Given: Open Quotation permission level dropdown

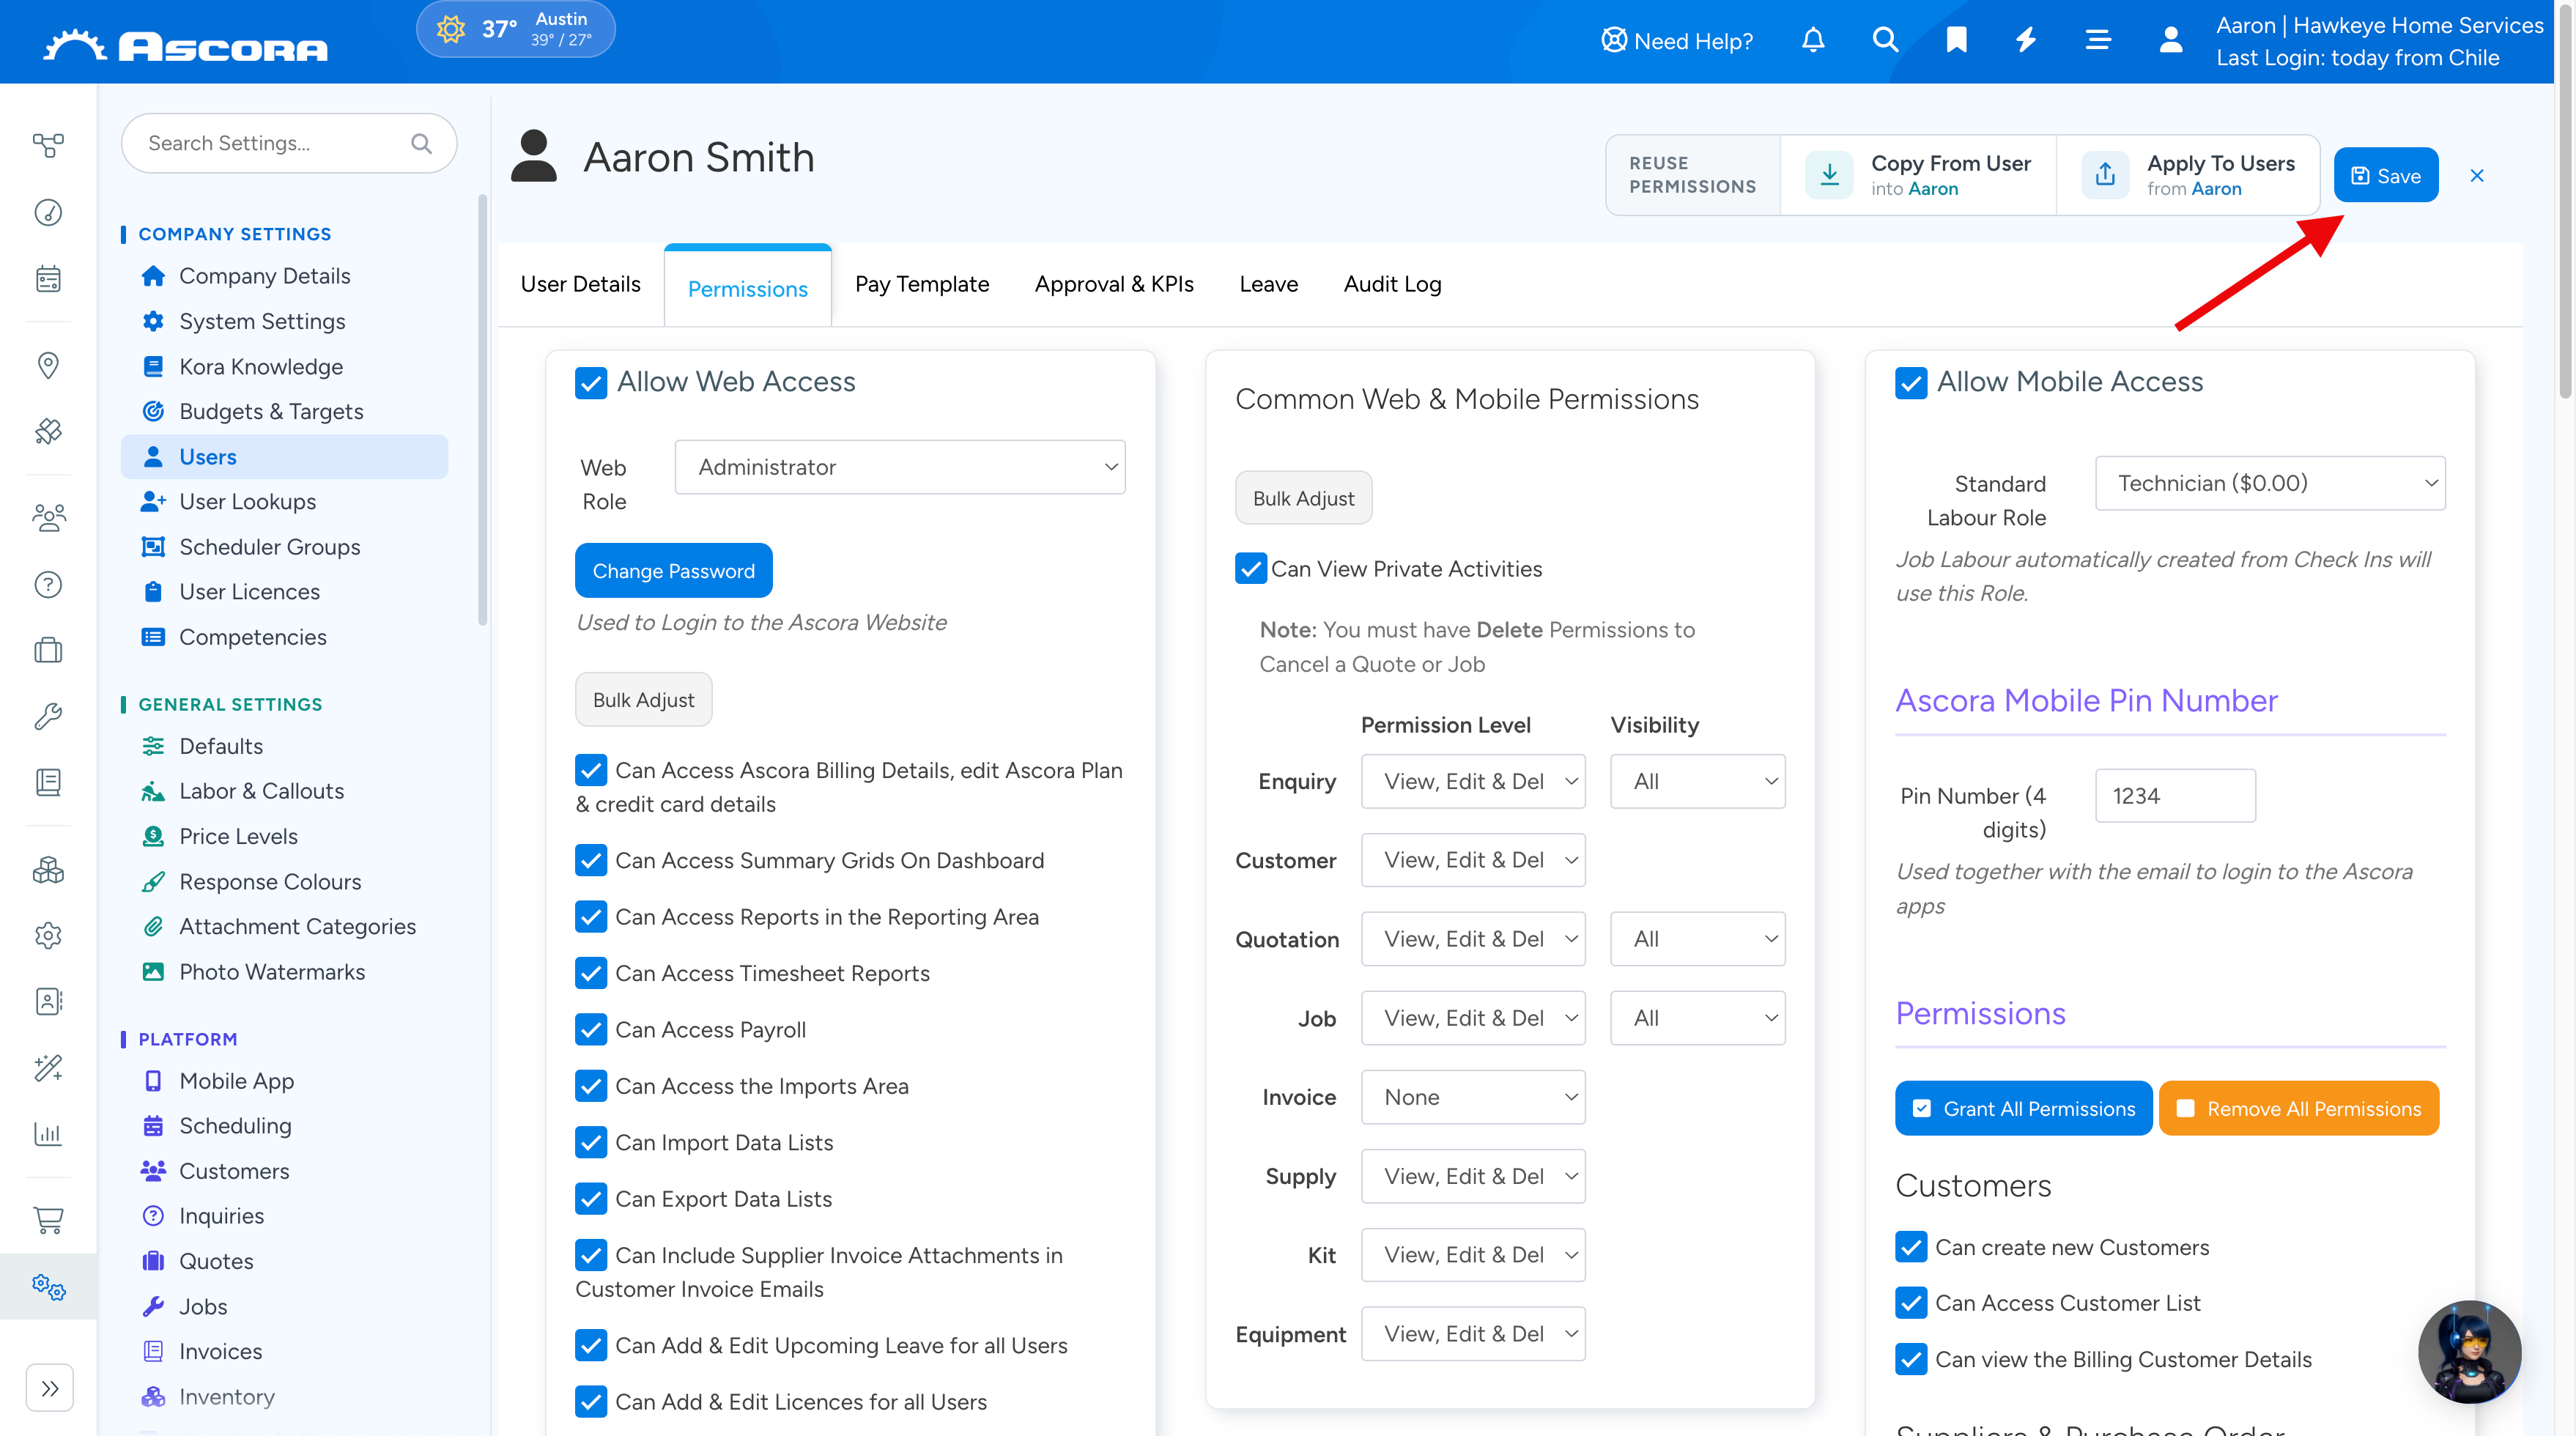Looking at the screenshot, I should [x=1473, y=939].
